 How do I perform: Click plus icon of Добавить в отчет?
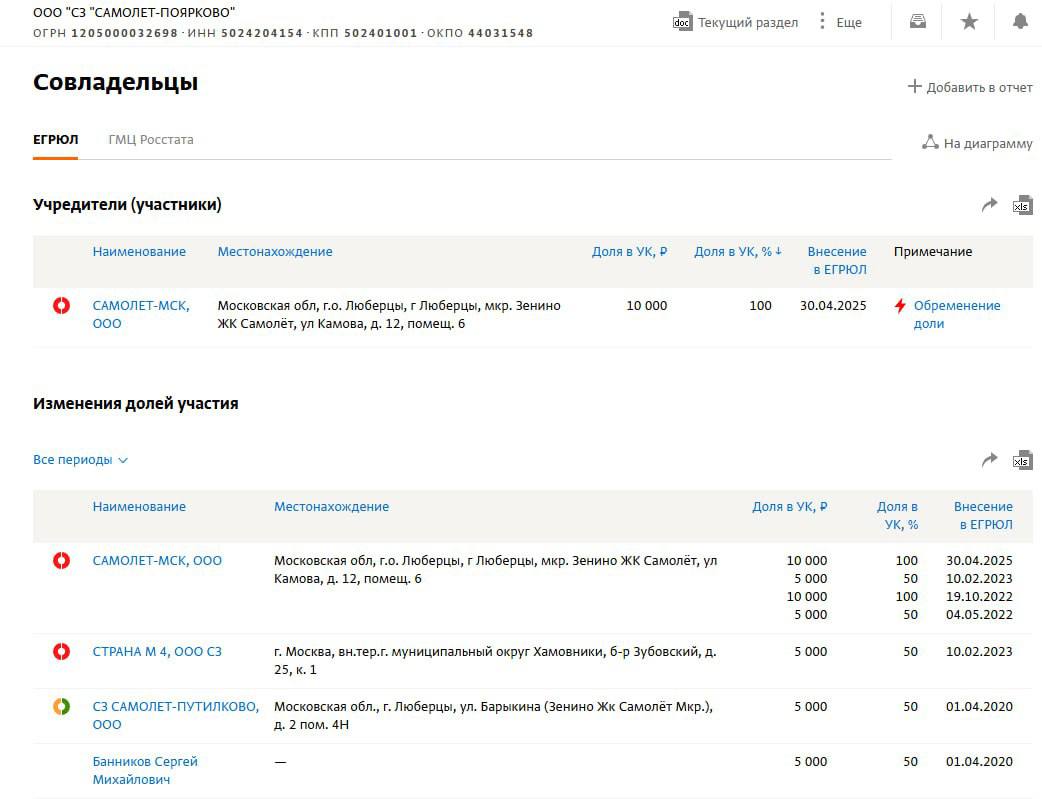pos(914,86)
